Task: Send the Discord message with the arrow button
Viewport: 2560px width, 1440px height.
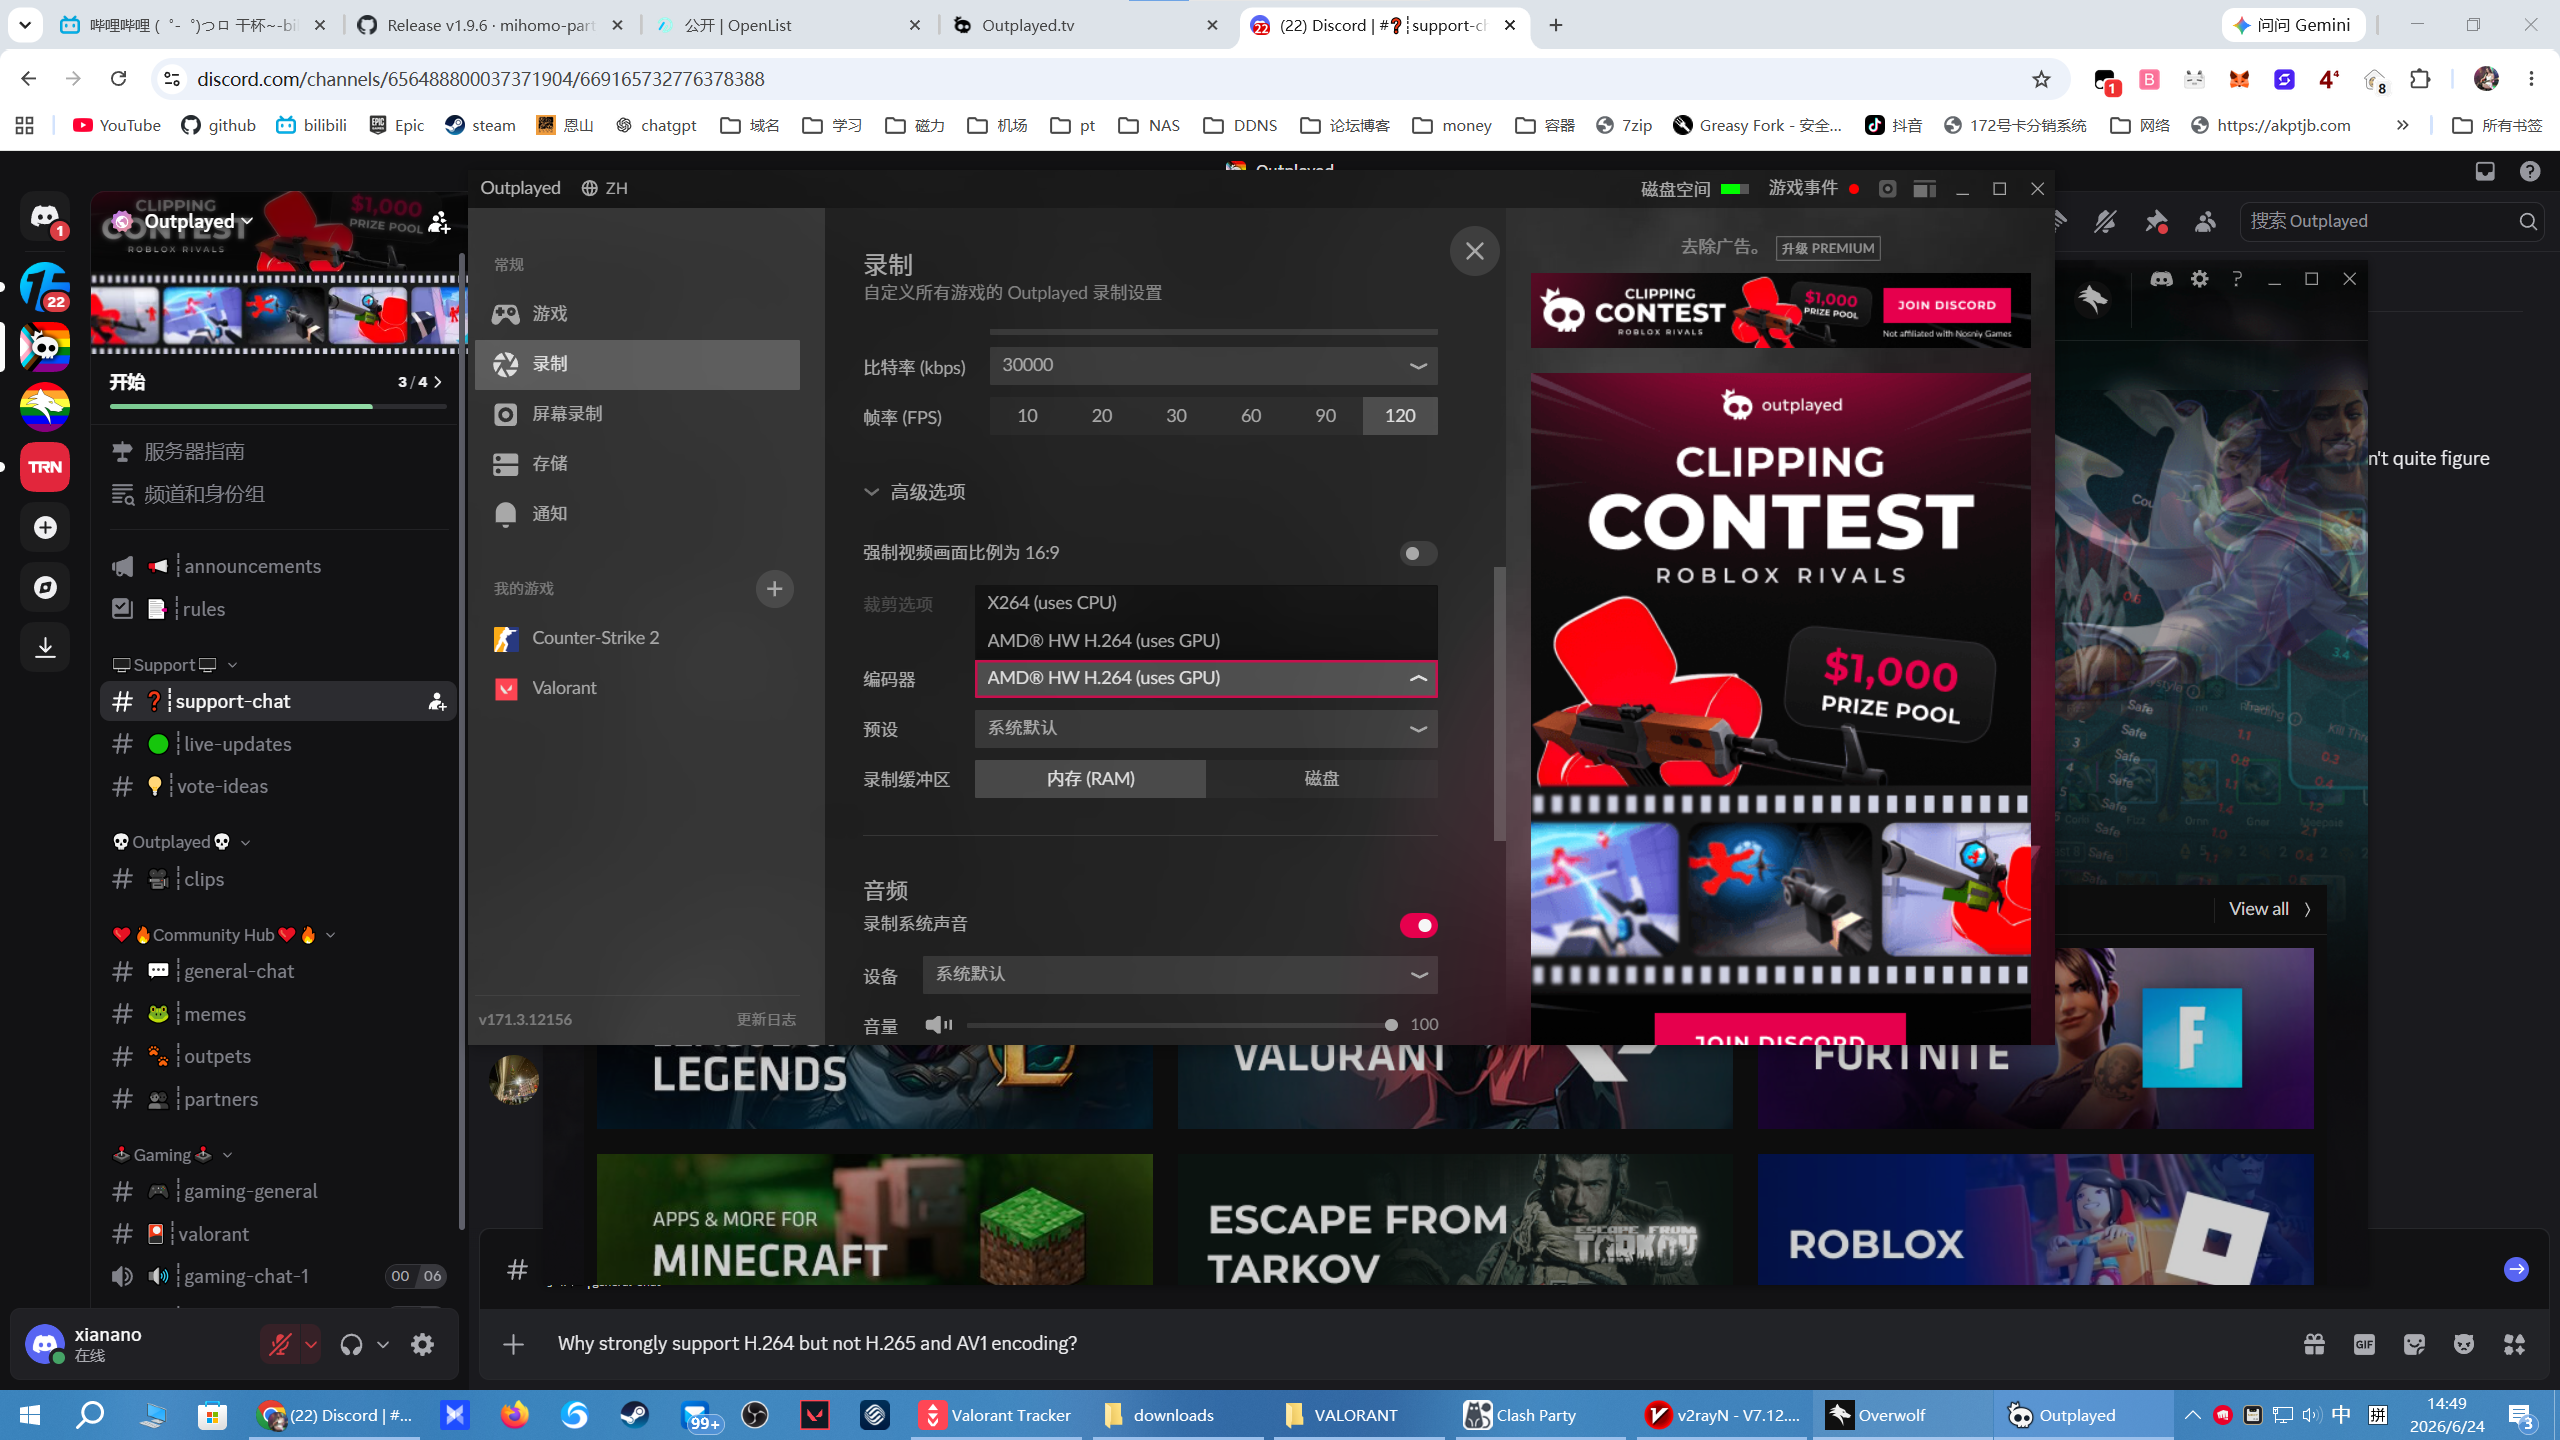Action: [2516, 1269]
